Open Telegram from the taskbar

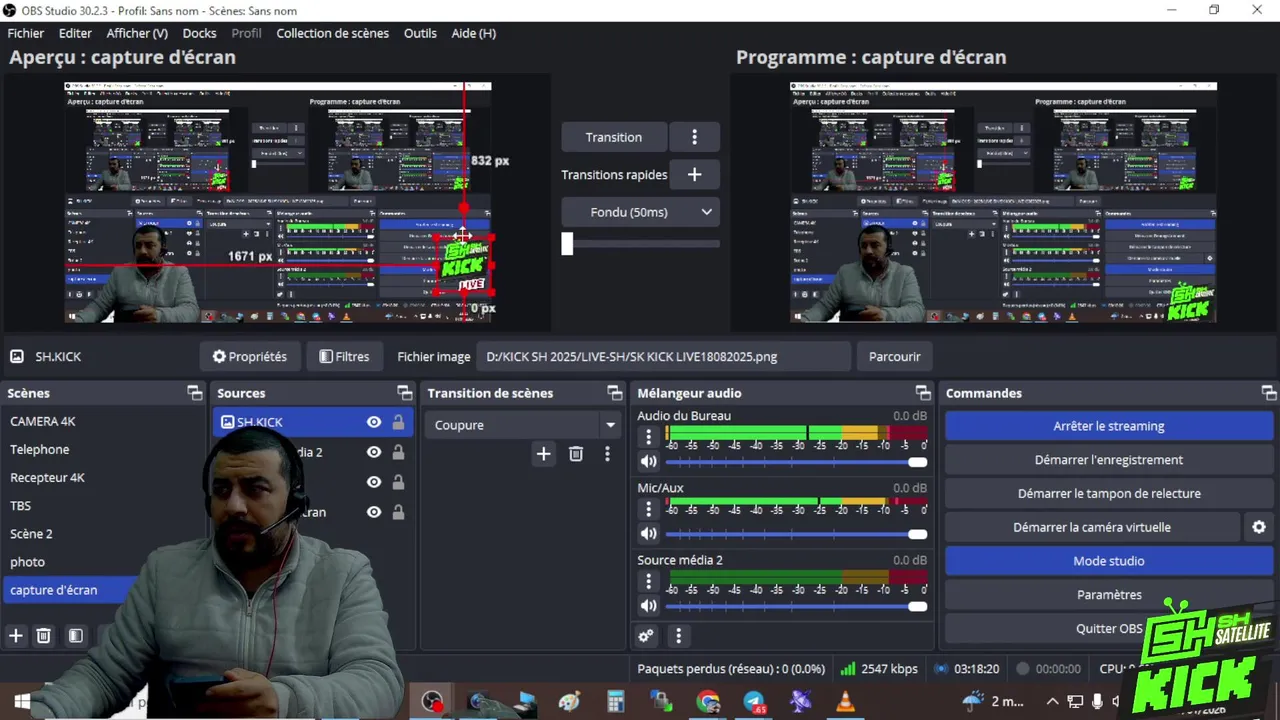pos(754,702)
